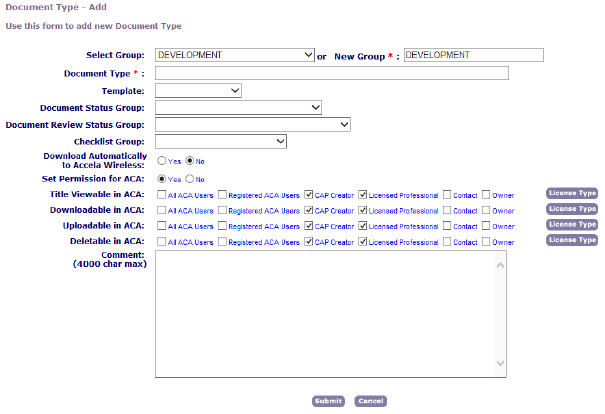The height and width of the screenshot is (414, 605).
Task: Check Contact for Downloadable in ACA
Action: pyautogui.click(x=447, y=210)
